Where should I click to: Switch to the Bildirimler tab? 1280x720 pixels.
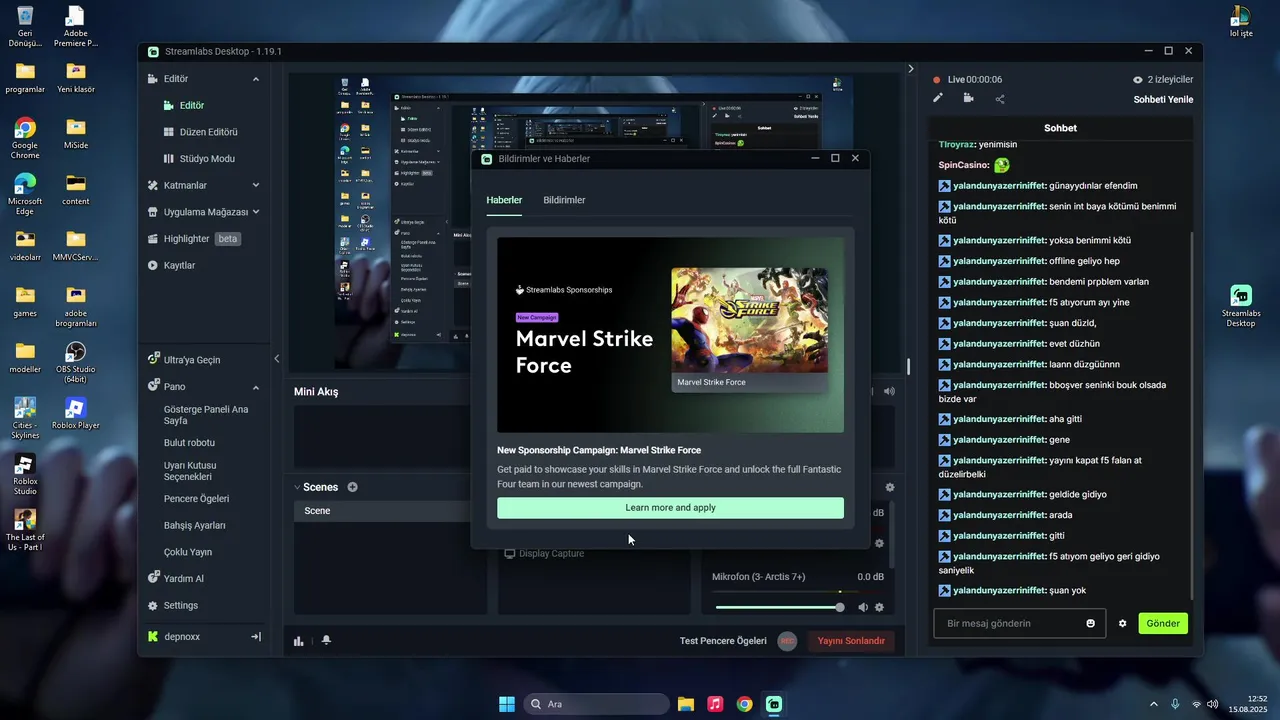[564, 200]
